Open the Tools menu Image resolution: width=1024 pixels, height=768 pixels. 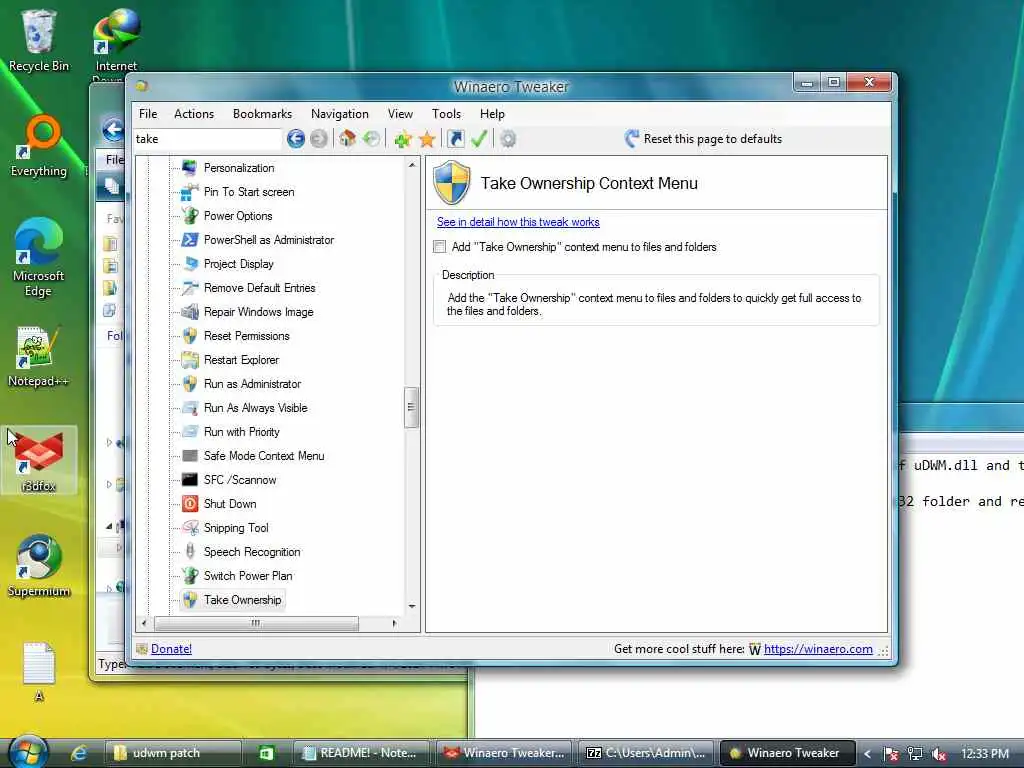pos(446,114)
